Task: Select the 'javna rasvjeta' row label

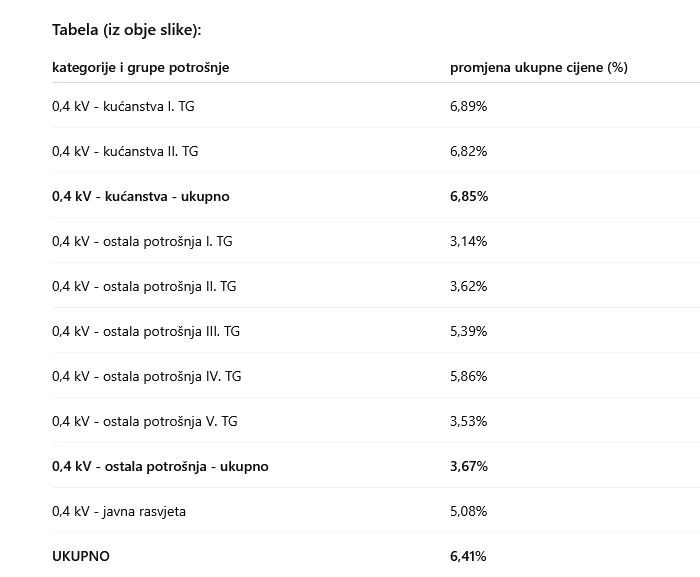Action: pyautogui.click(x=119, y=511)
